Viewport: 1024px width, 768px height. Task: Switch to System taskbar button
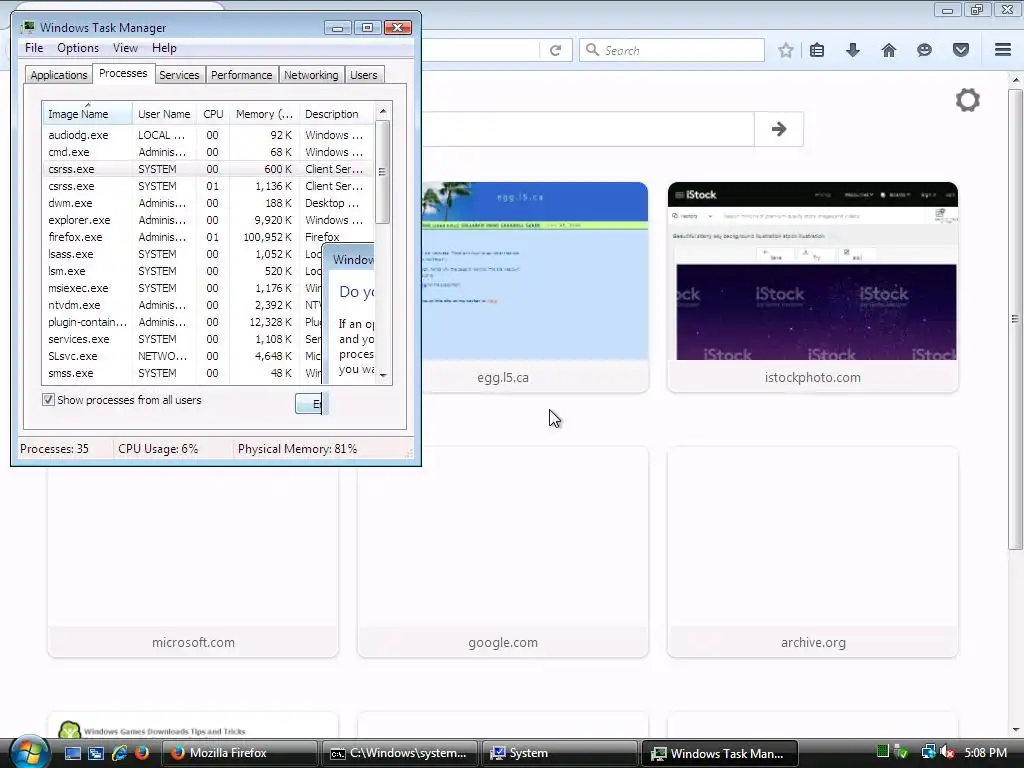point(560,753)
